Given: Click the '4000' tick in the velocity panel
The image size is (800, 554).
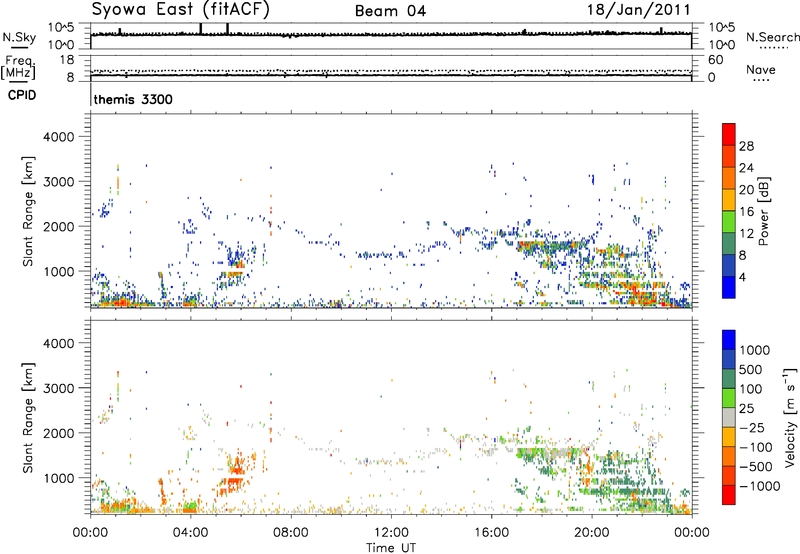Looking at the screenshot, I should (x=59, y=343).
